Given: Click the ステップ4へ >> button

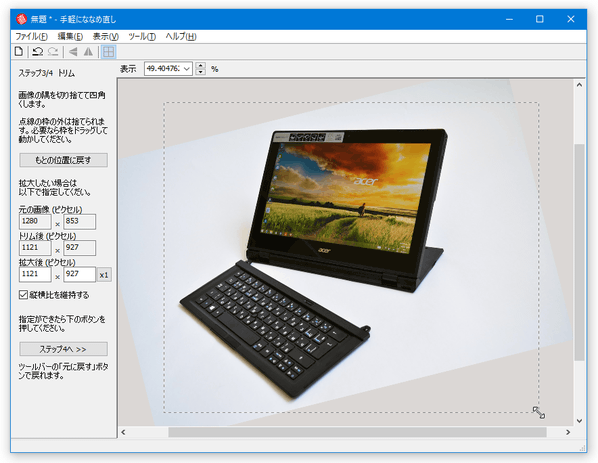Looking at the screenshot, I should (63, 349).
